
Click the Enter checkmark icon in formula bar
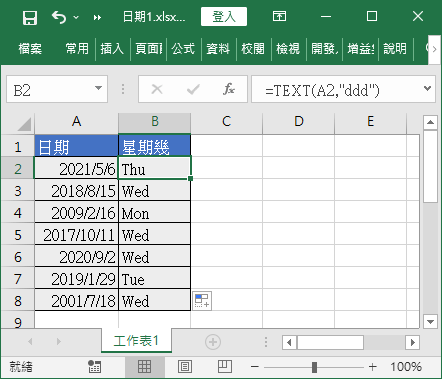coord(193,89)
